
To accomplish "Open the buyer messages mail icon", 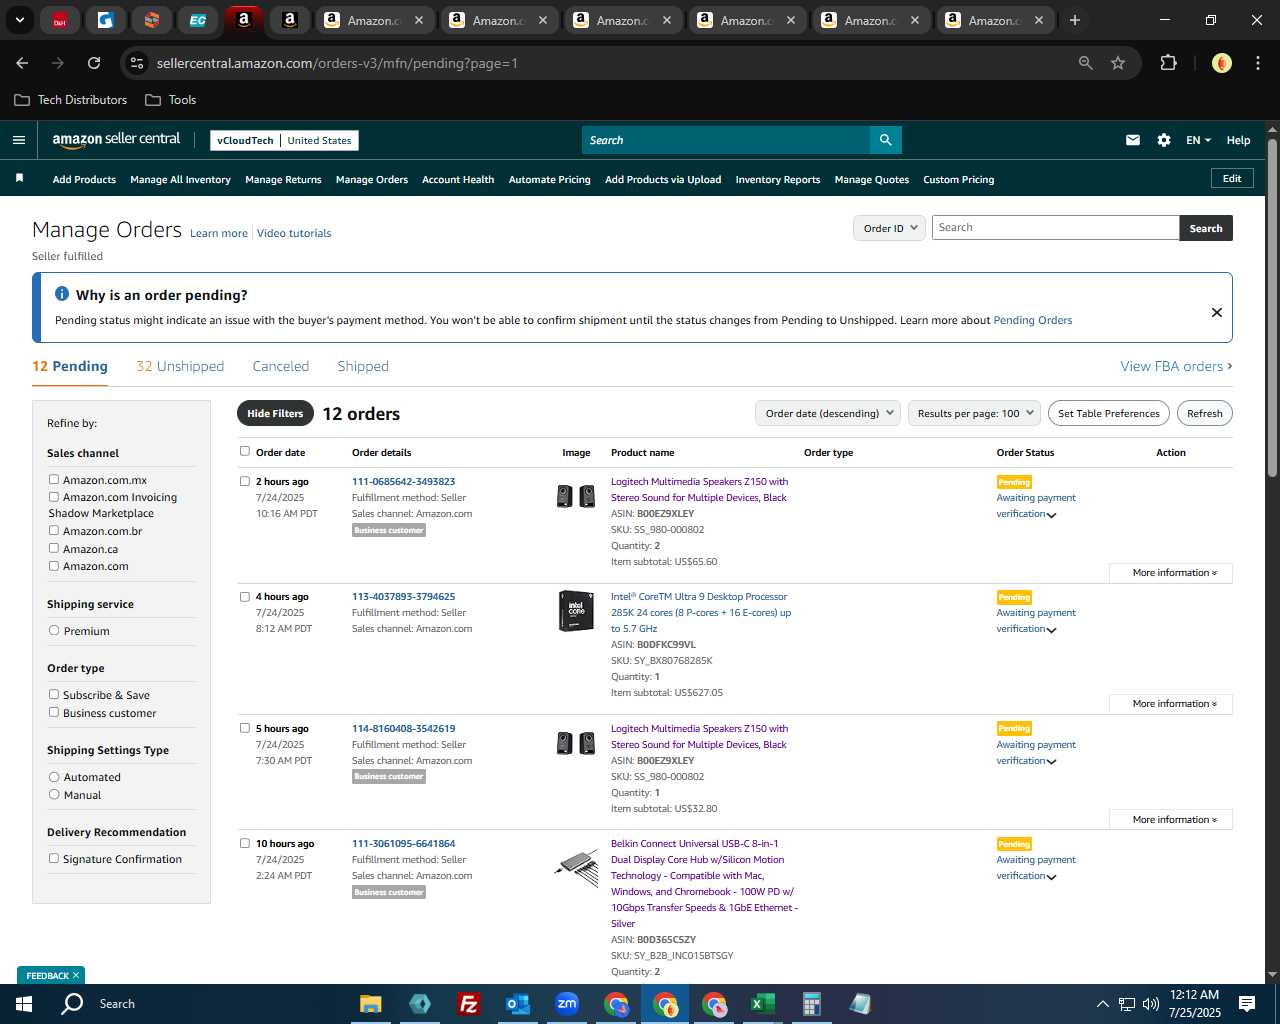I will [x=1133, y=140].
